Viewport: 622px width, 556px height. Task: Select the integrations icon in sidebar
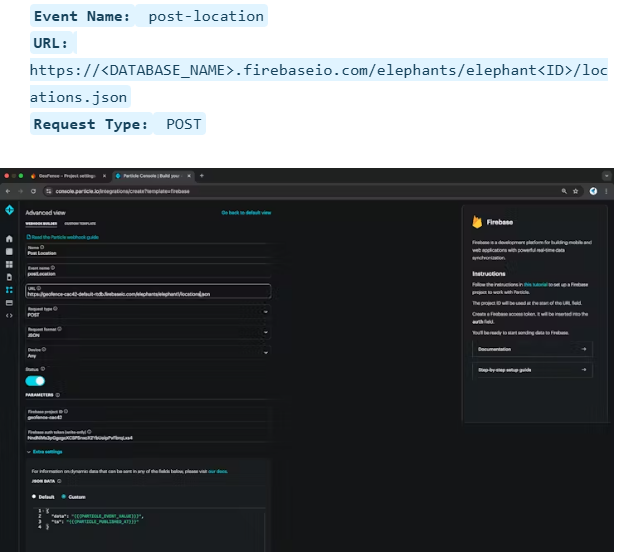[x=9, y=289]
